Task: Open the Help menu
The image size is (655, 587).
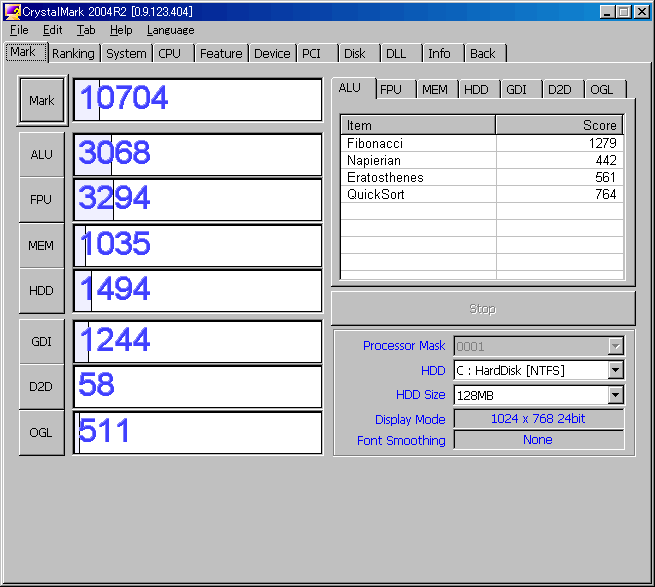Action: (121, 30)
